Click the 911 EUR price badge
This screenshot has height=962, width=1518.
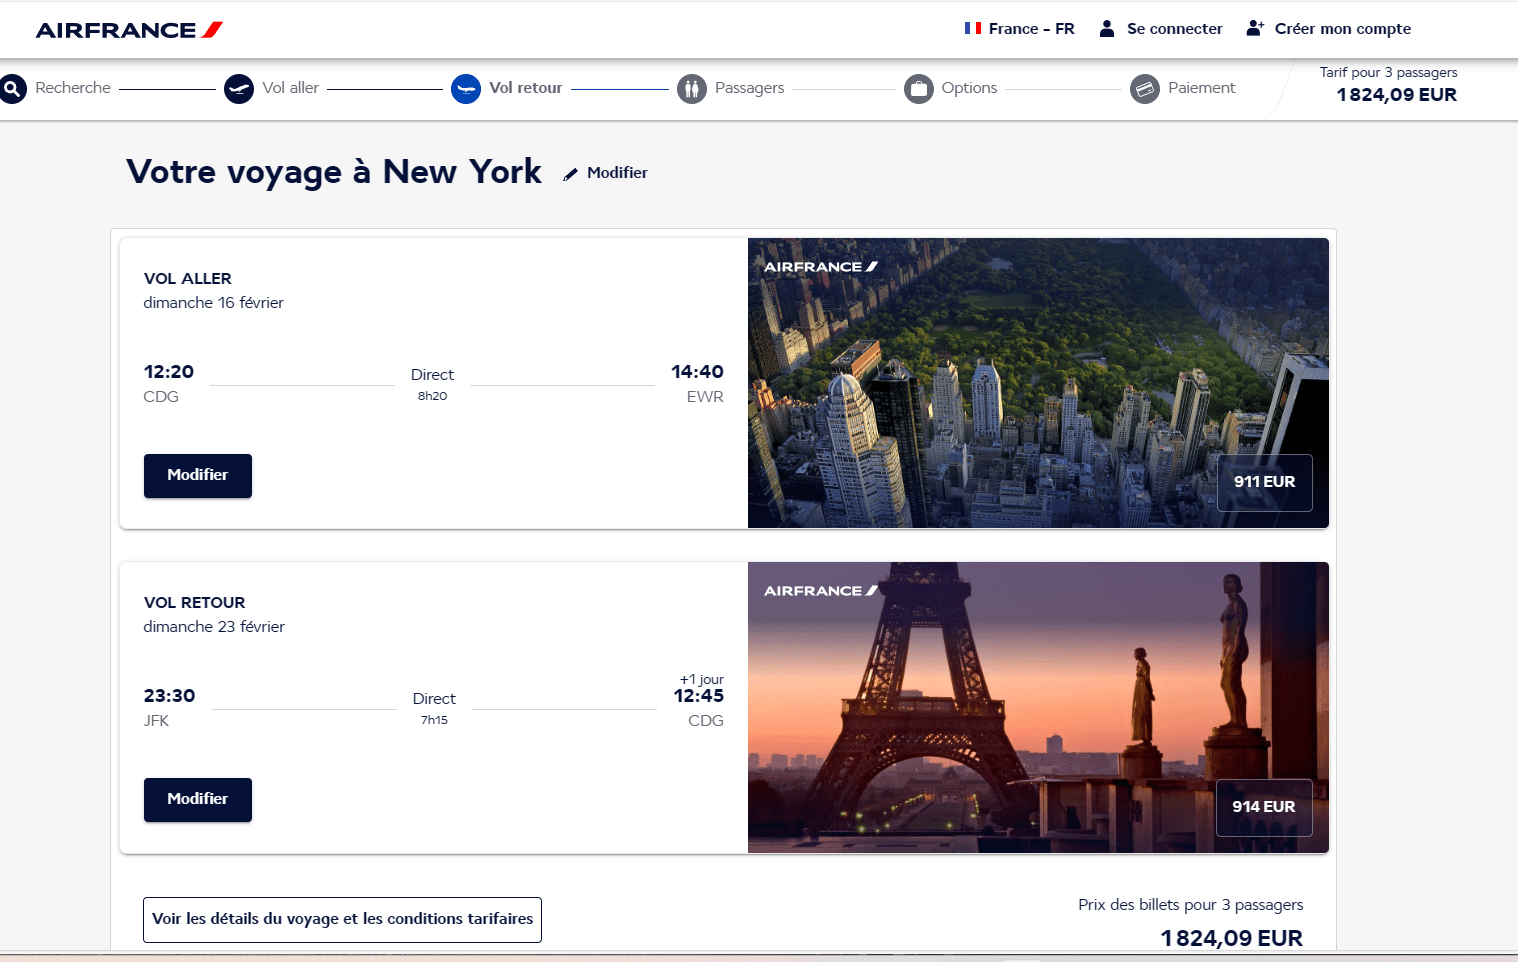(x=1264, y=482)
